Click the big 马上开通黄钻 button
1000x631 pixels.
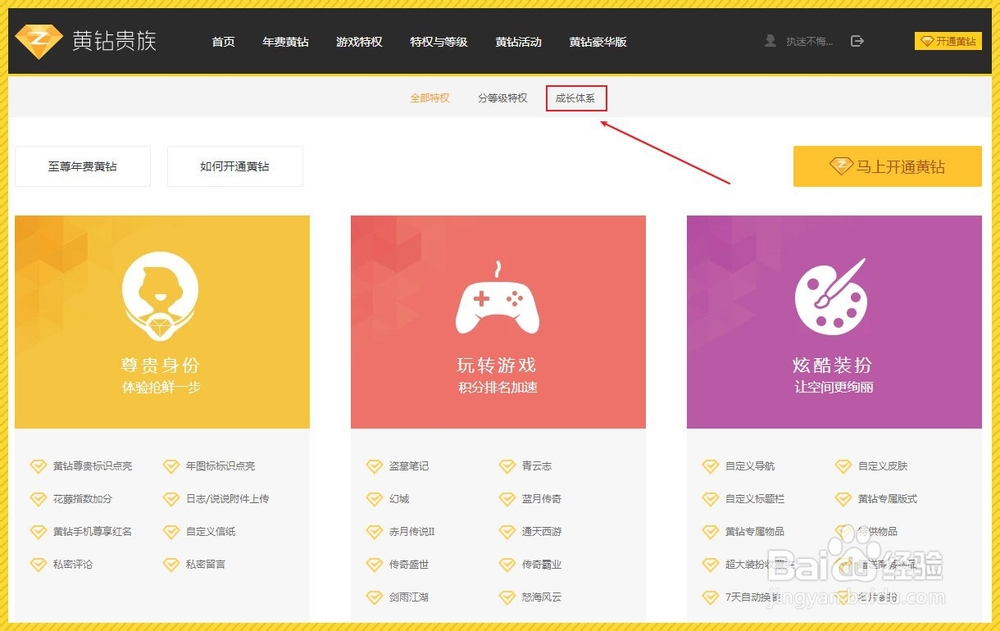pos(887,167)
